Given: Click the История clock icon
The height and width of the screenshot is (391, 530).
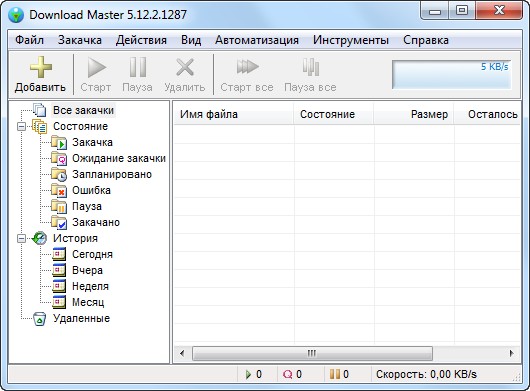Looking at the screenshot, I should pyautogui.click(x=39, y=238).
